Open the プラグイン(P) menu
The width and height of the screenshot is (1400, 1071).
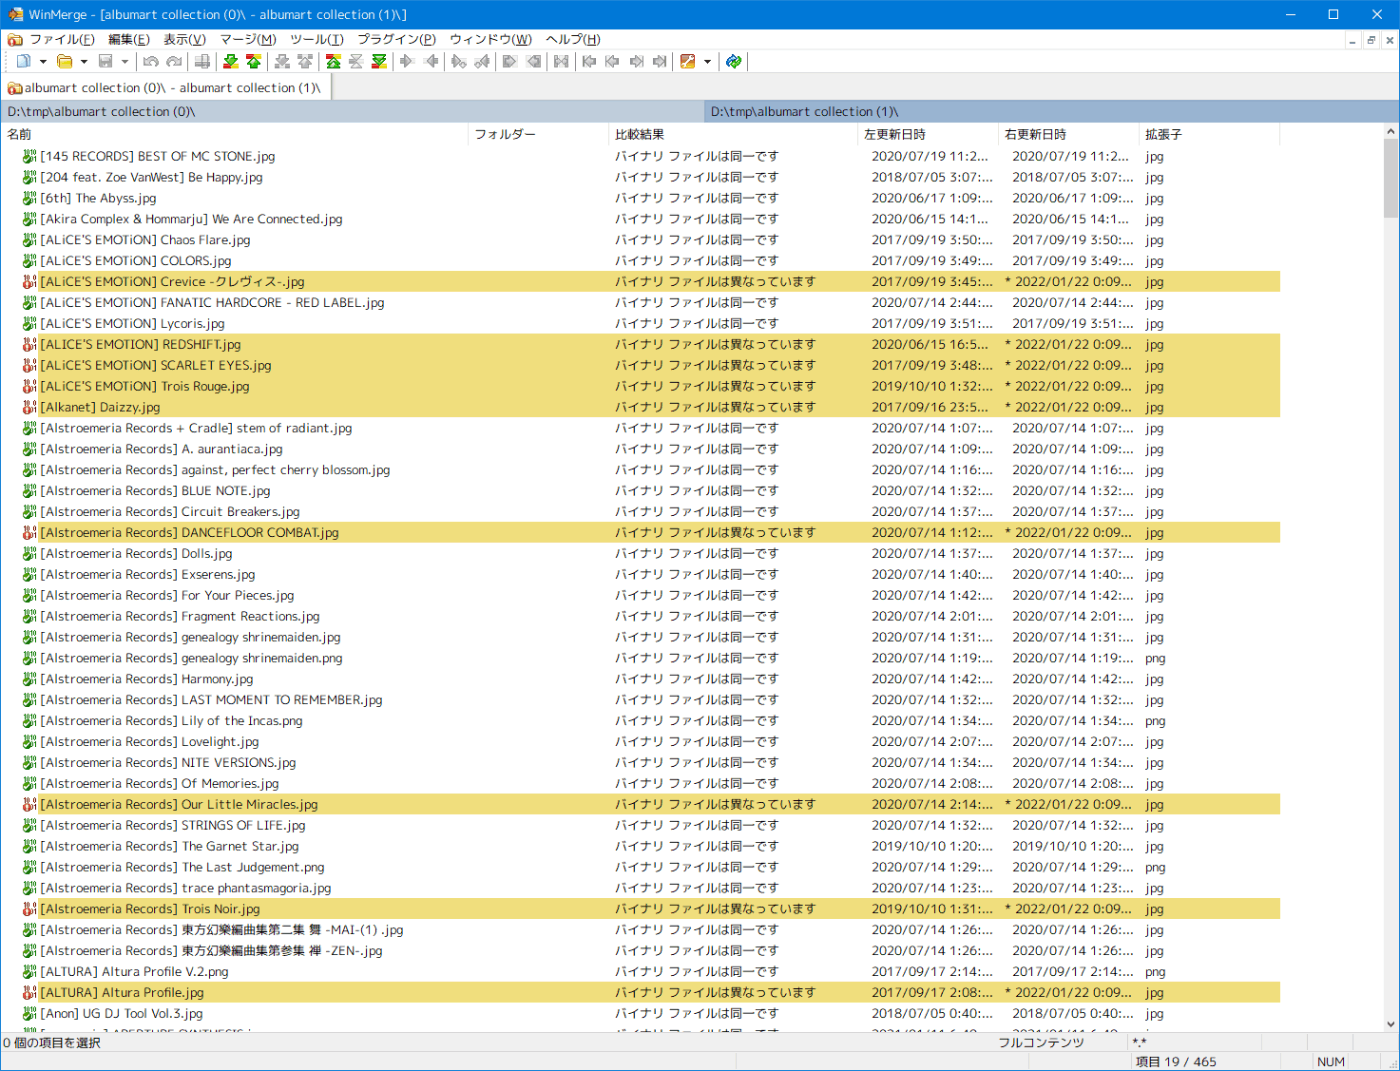[396, 39]
